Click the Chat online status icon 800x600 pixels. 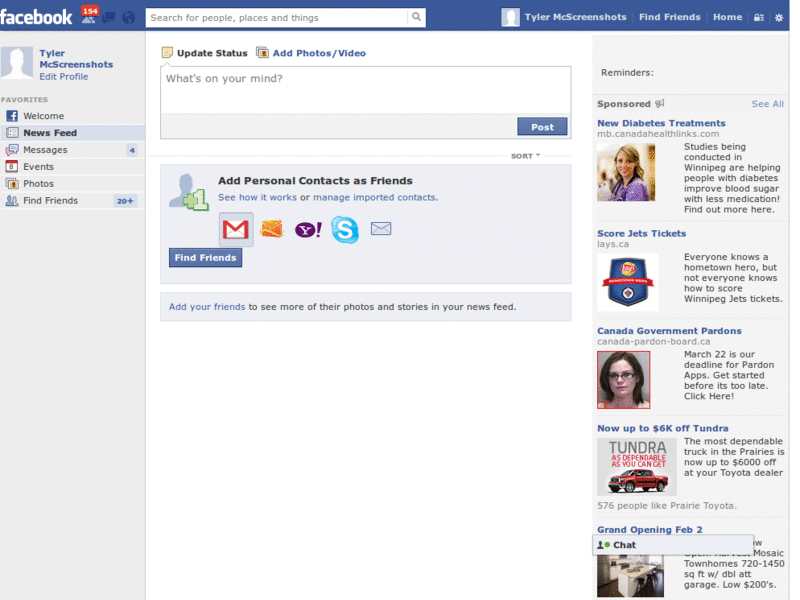(x=604, y=545)
